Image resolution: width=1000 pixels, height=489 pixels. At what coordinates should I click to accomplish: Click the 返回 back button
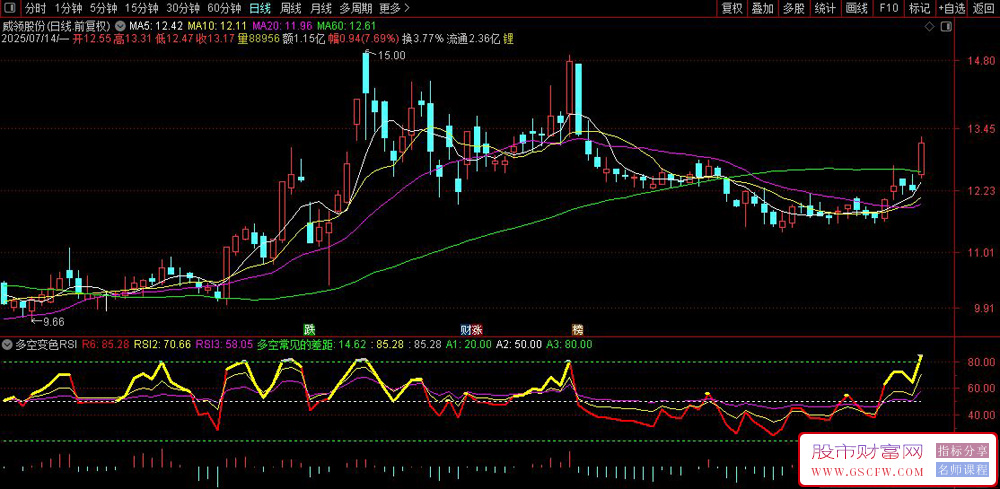coord(985,8)
